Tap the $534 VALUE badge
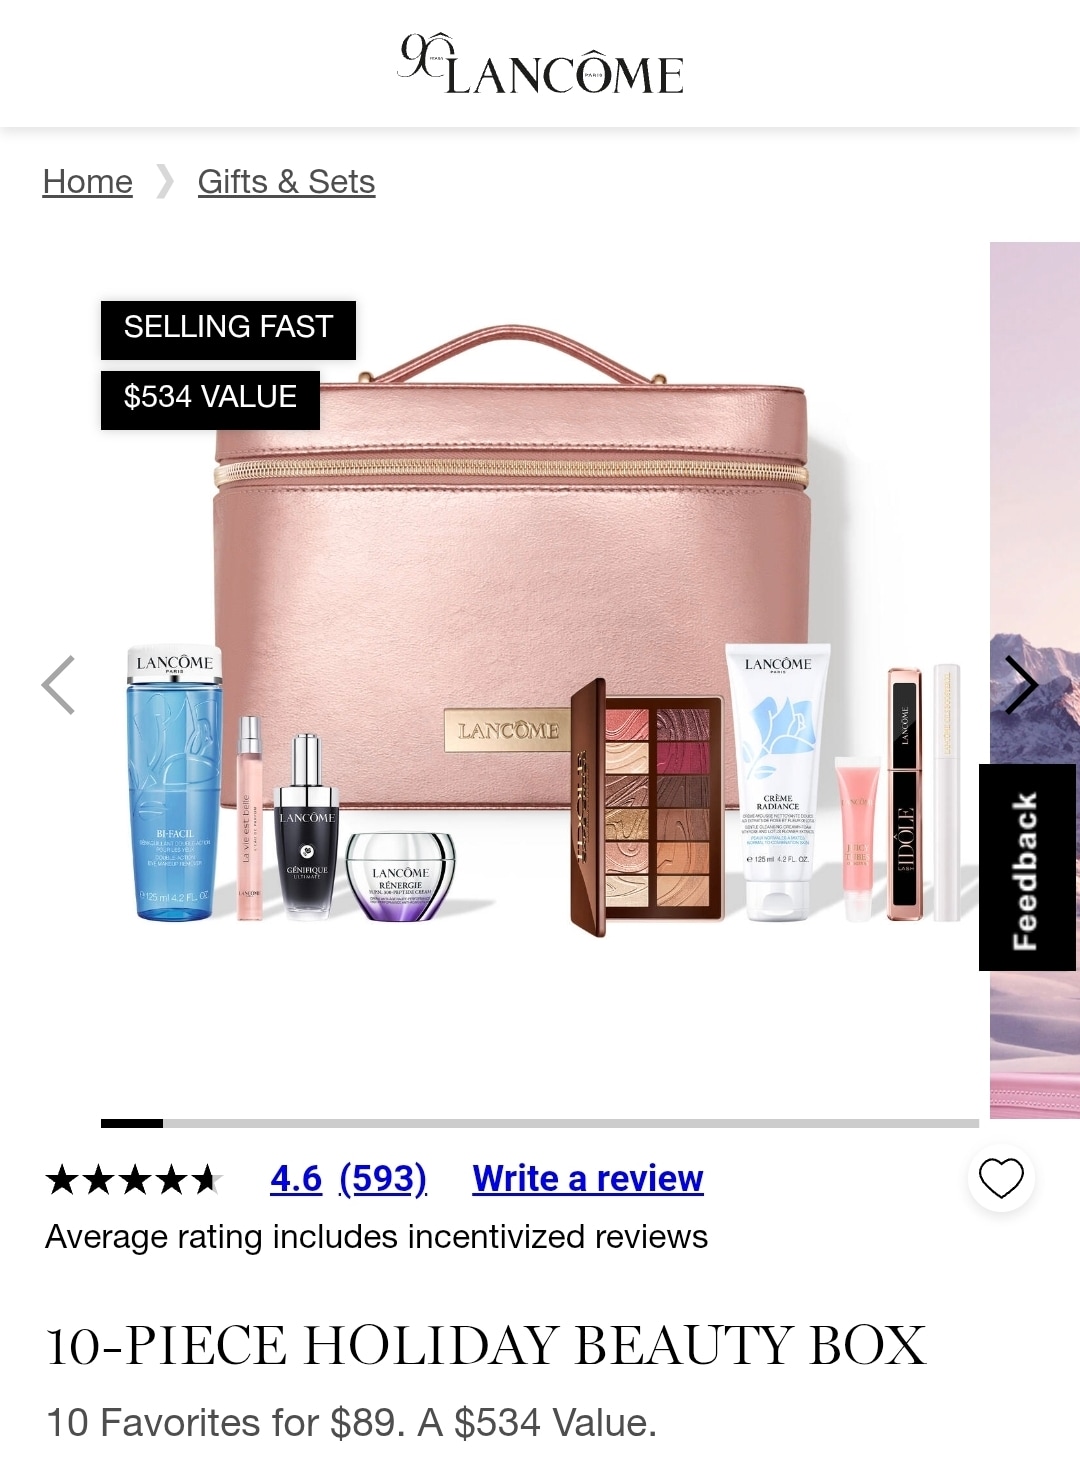 (210, 400)
